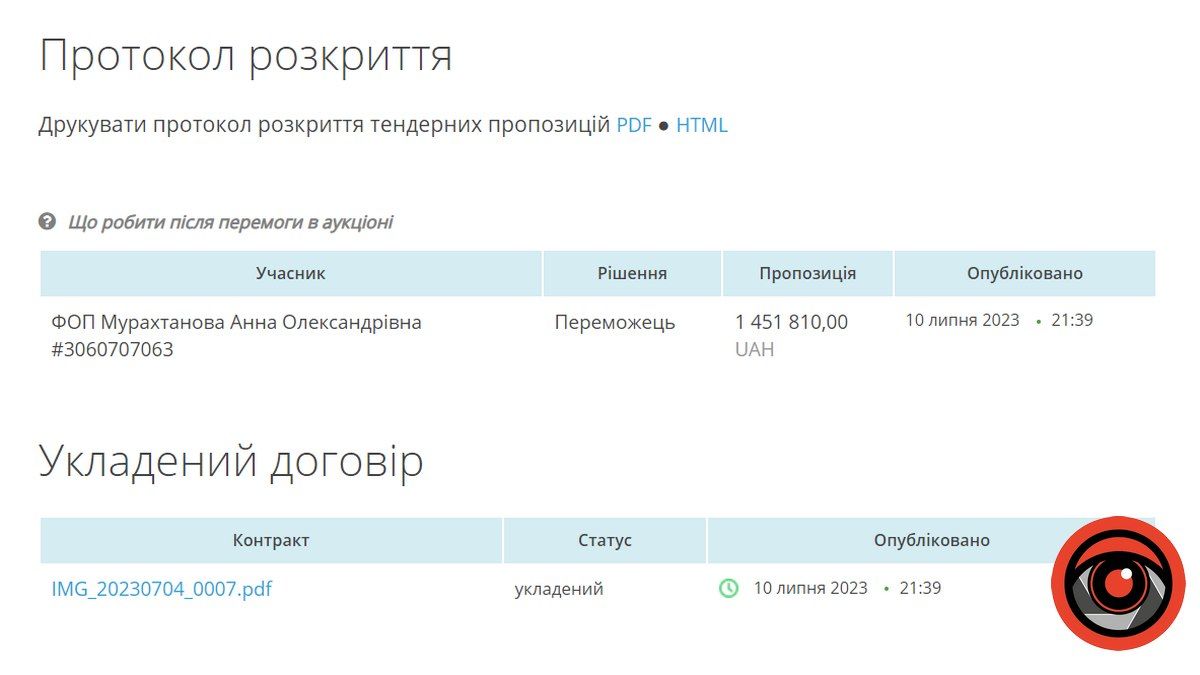This screenshot has width=1200, height=675.
Task: Click the 'Контракт' column header
Action: [x=270, y=539]
